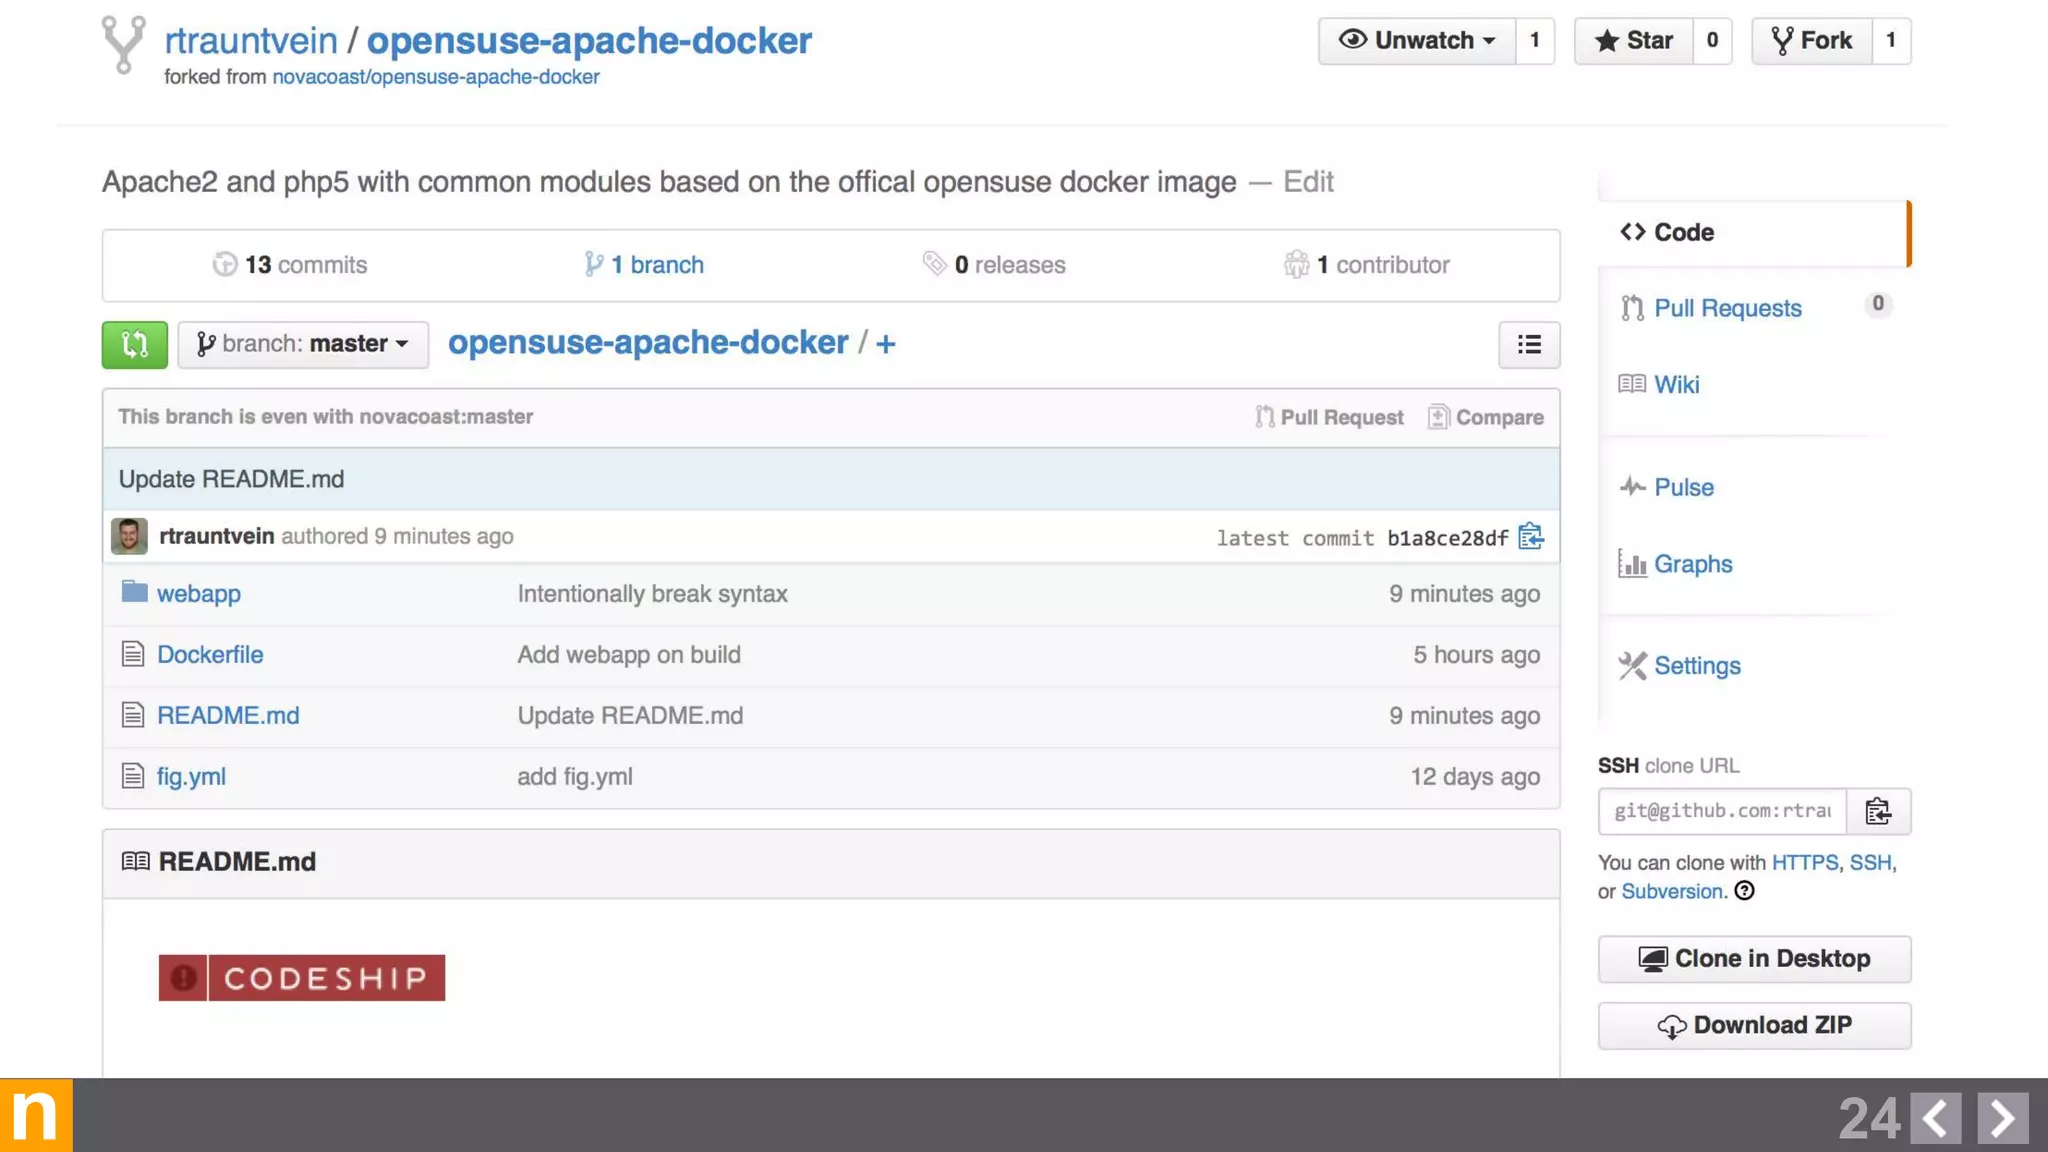Toggle the file list view icon
This screenshot has height=1152, width=2048.
pos(1528,345)
